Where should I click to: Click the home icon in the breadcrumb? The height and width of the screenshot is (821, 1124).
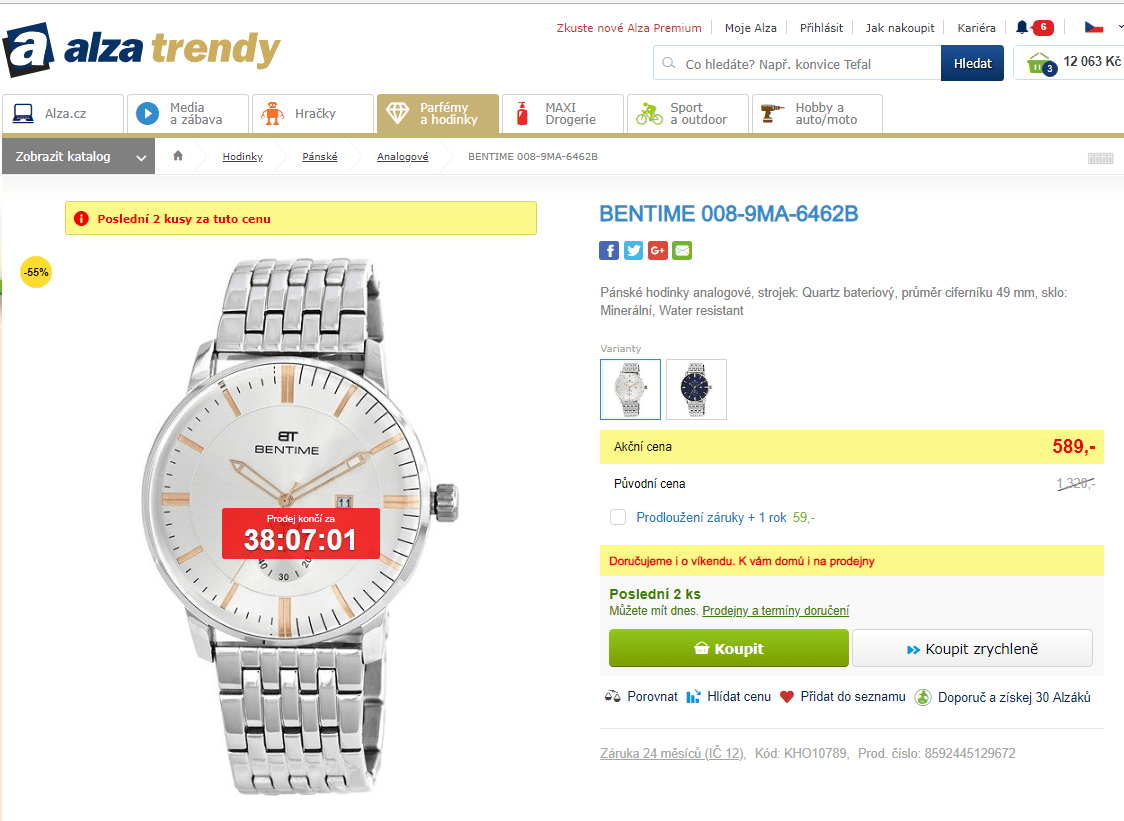click(177, 156)
